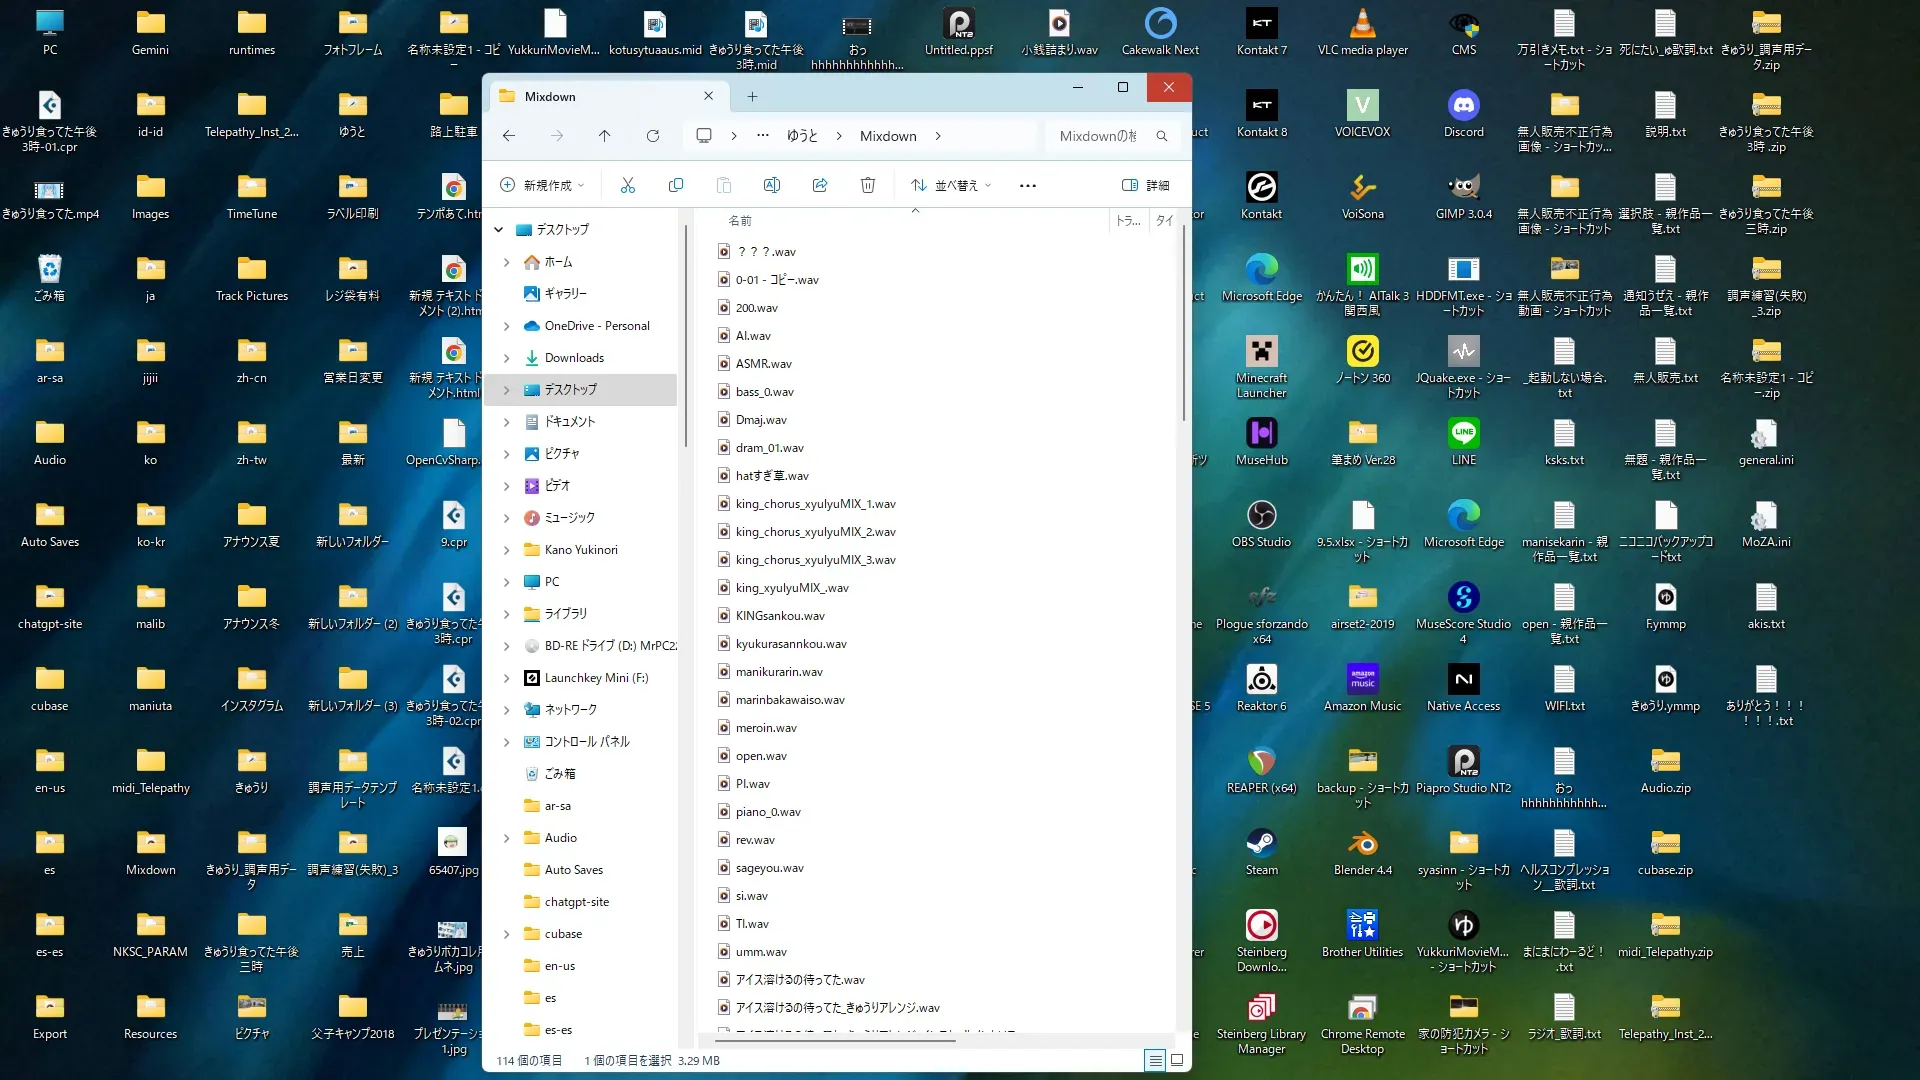Click the 名前 column header
This screenshot has width=1920, height=1080.
point(740,221)
